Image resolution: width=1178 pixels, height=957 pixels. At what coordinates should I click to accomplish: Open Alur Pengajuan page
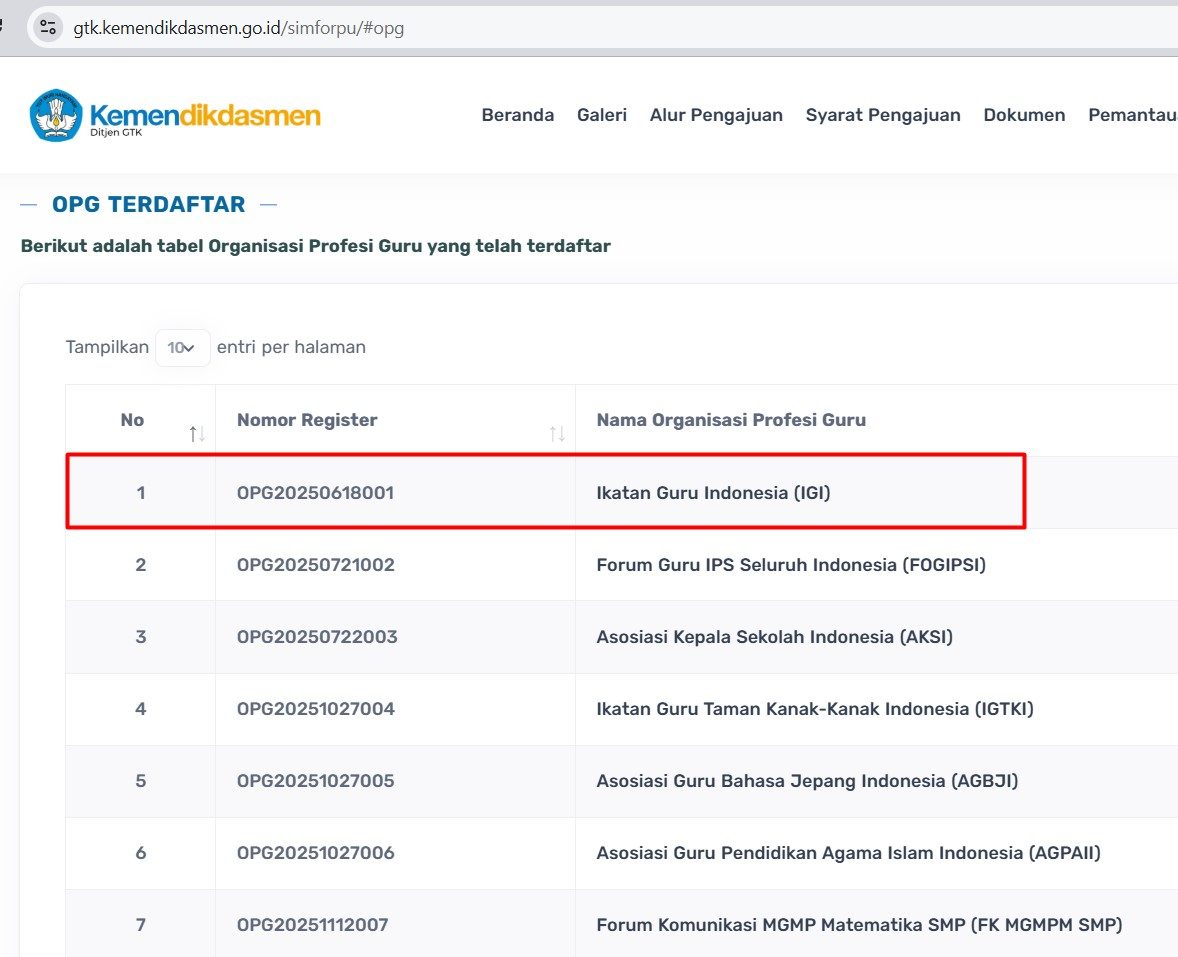click(x=716, y=115)
